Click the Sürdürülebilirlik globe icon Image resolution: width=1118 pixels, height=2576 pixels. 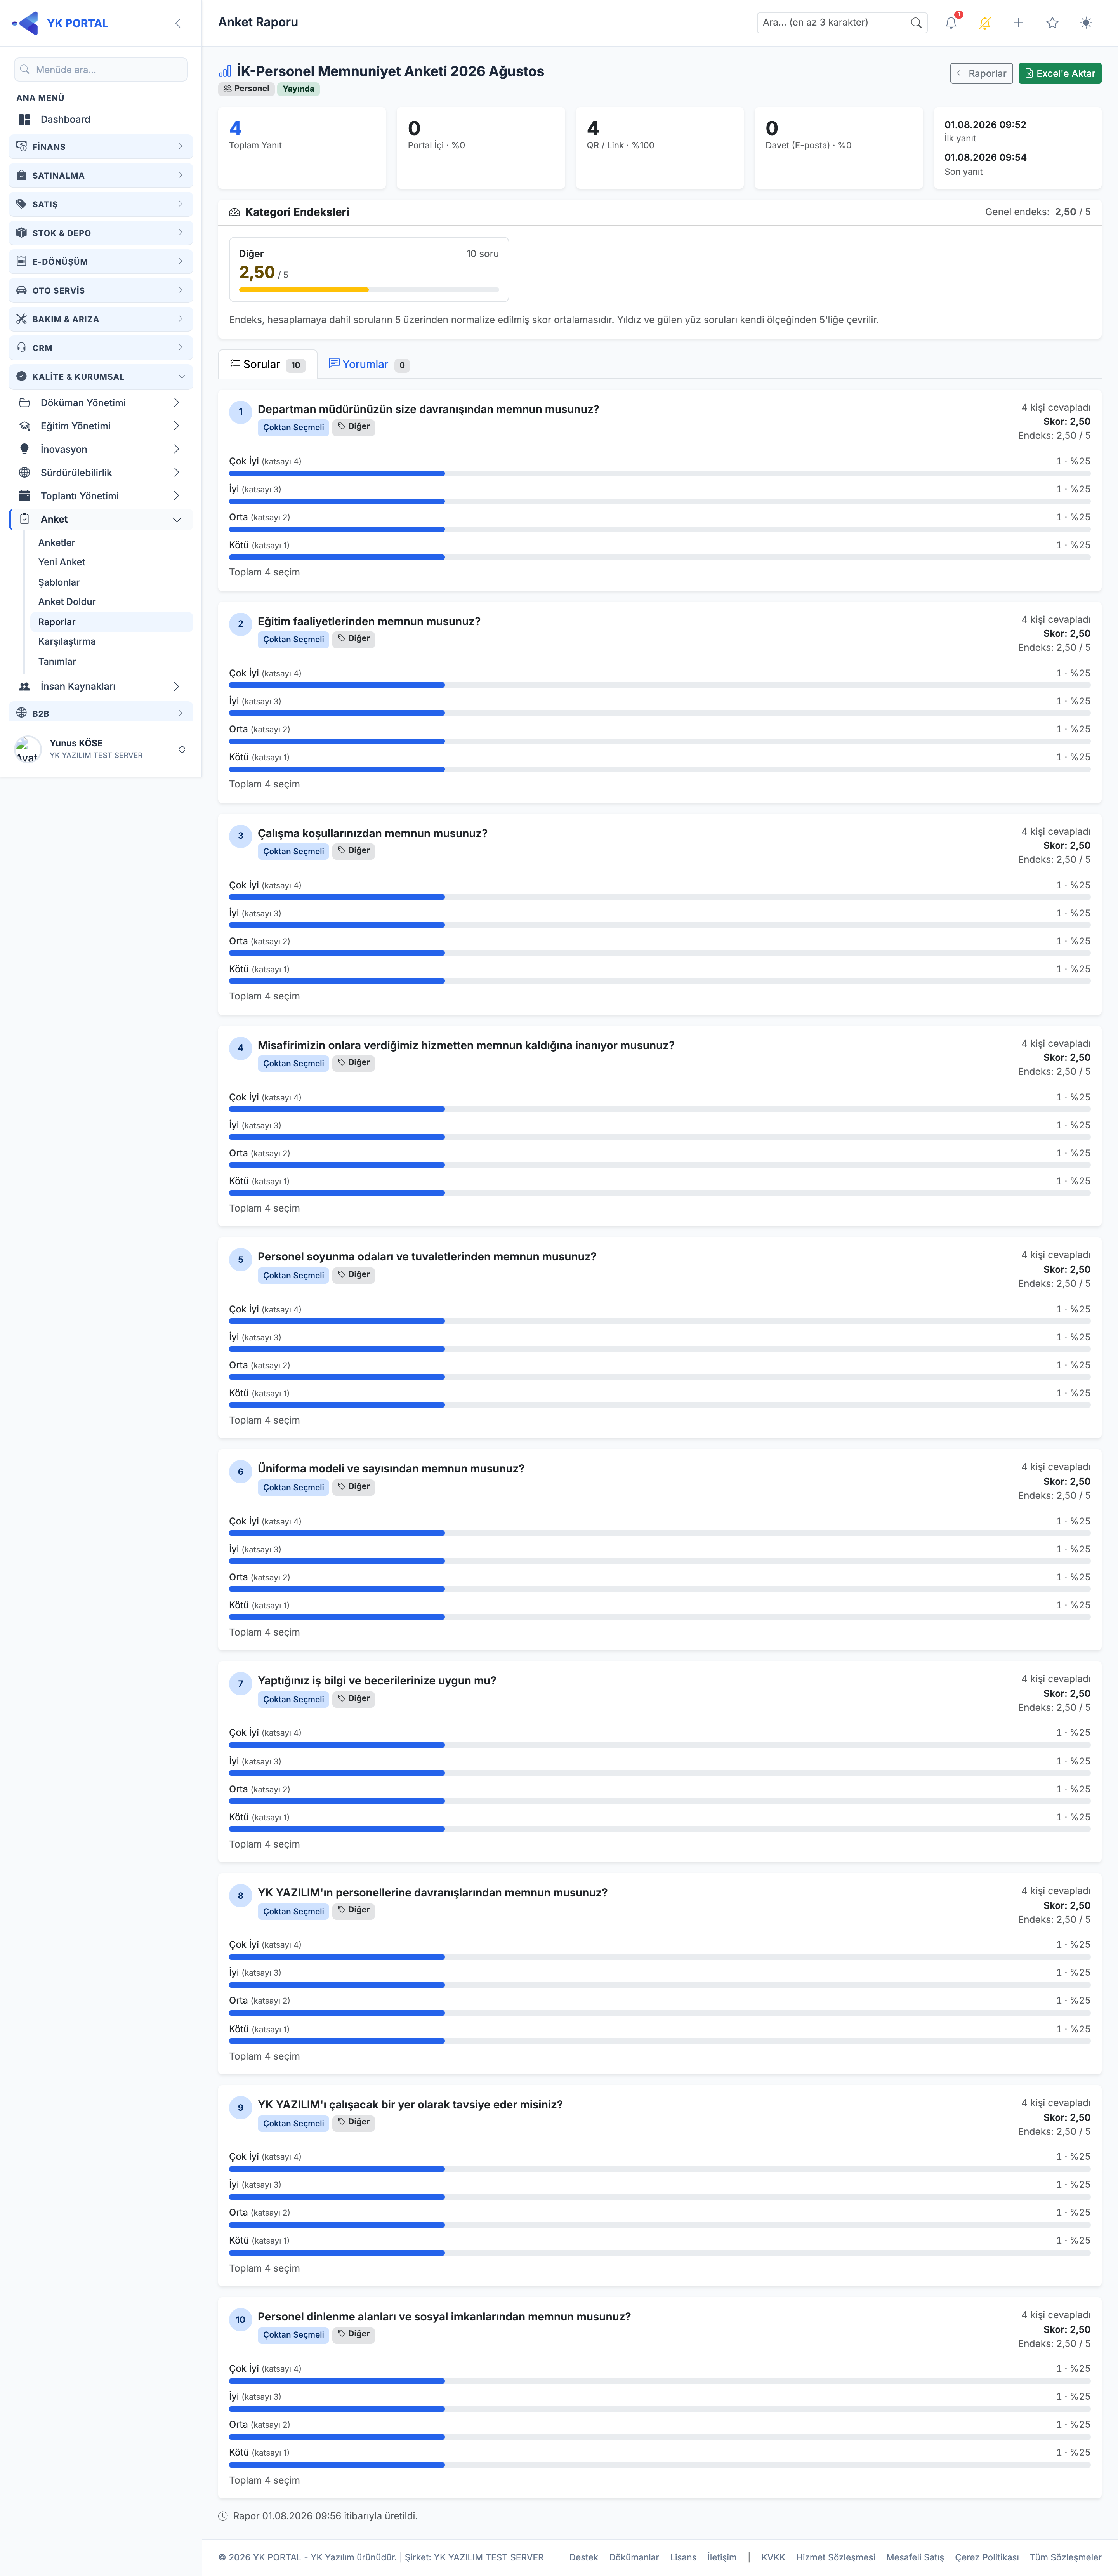point(24,473)
